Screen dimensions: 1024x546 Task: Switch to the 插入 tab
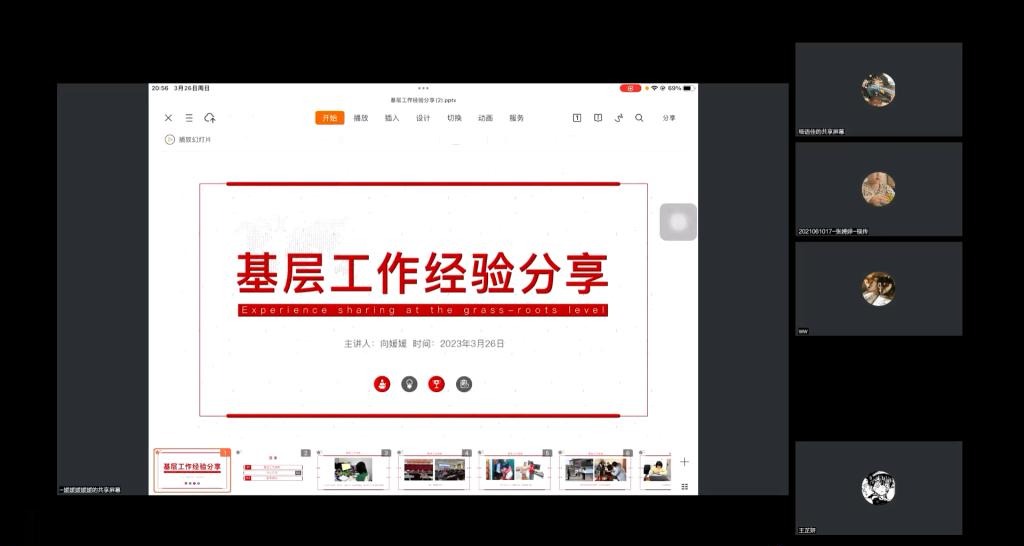[x=392, y=118]
